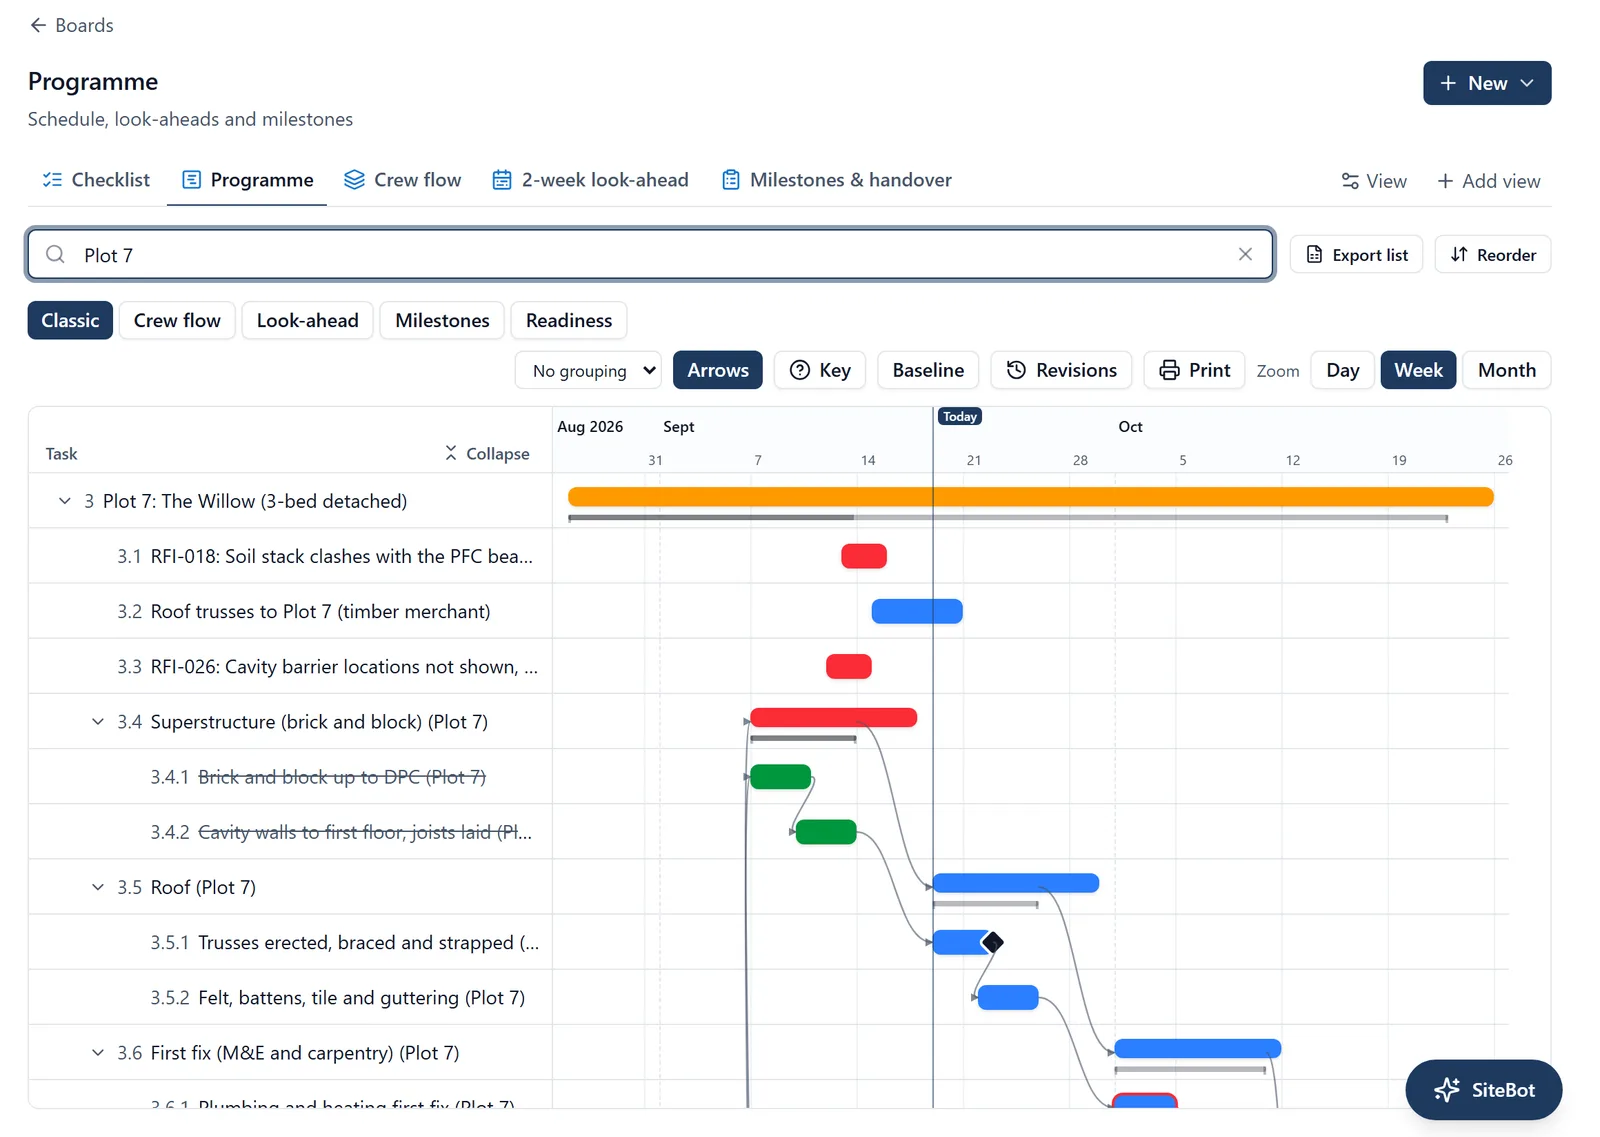This screenshot has height=1137, width=1600.
Task: Open the View settings
Action: click(1373, 181)
